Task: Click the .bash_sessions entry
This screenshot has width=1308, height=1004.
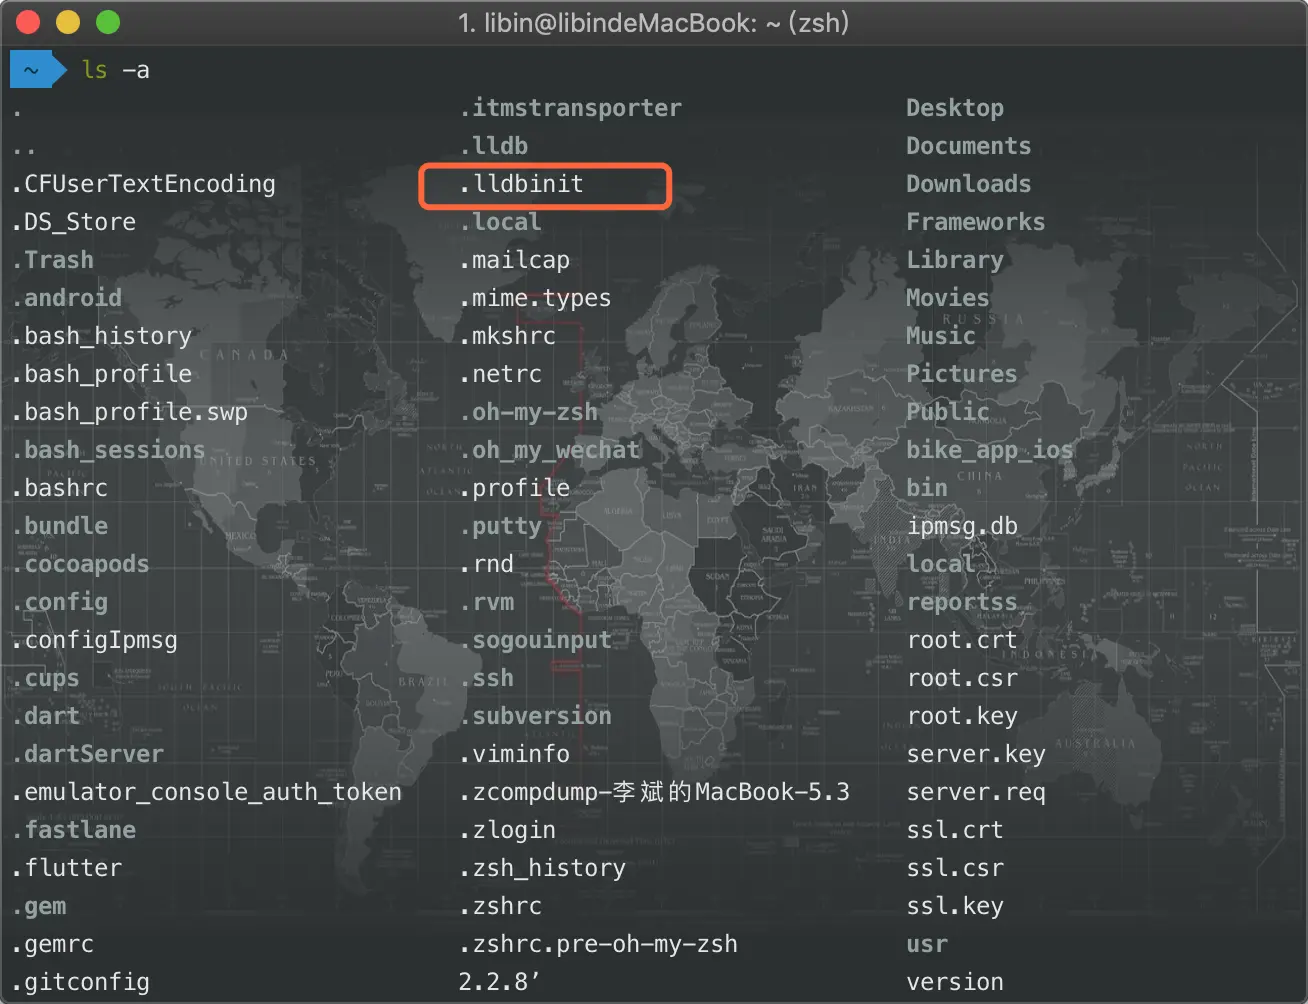Action: tap(109, 450)
